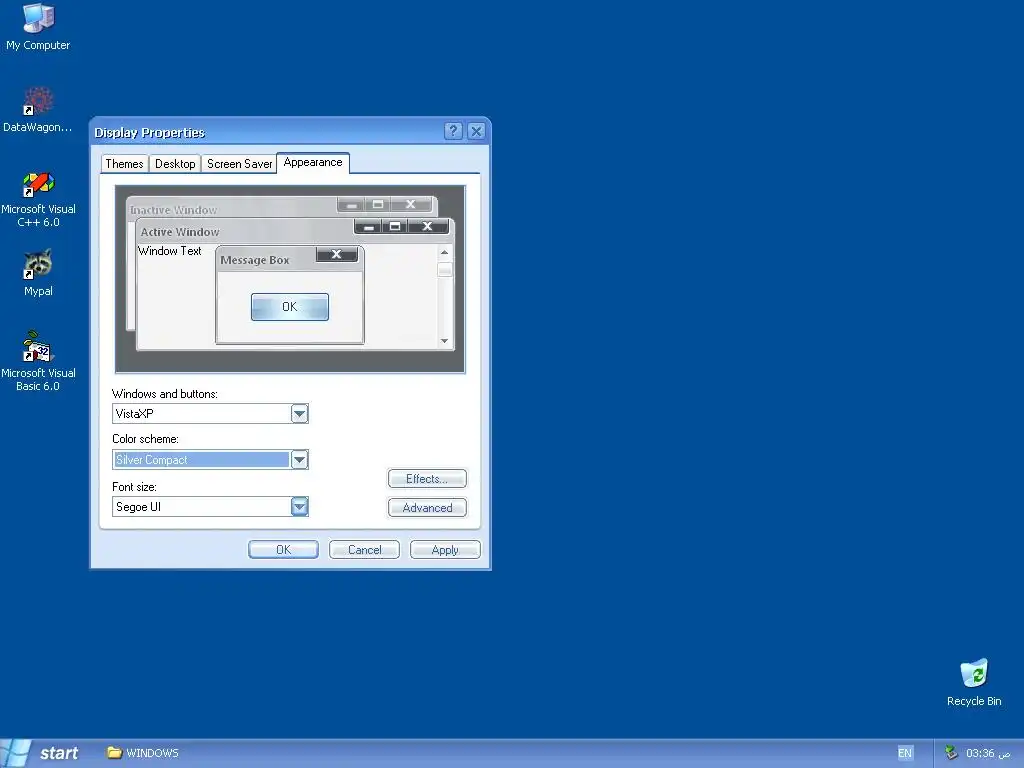Open Advanced appearance settings
1024x768 pixels.
(x=427, y=507)
